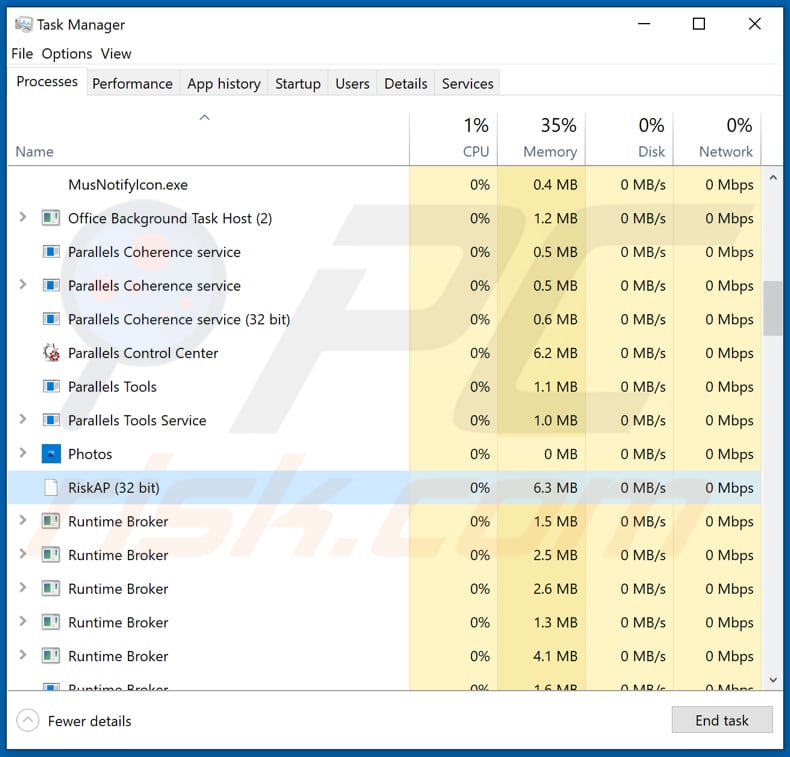Sort processes by Network column
The image size is (790, 757).
pyautogui.click(x=717, y=139)
